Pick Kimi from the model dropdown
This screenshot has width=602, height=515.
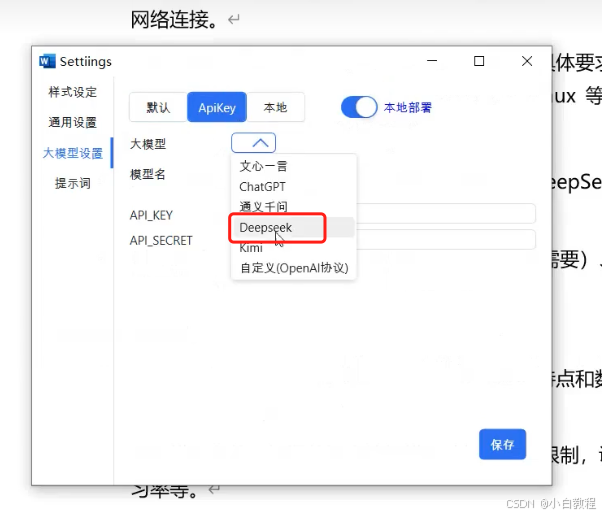(251, 248)
